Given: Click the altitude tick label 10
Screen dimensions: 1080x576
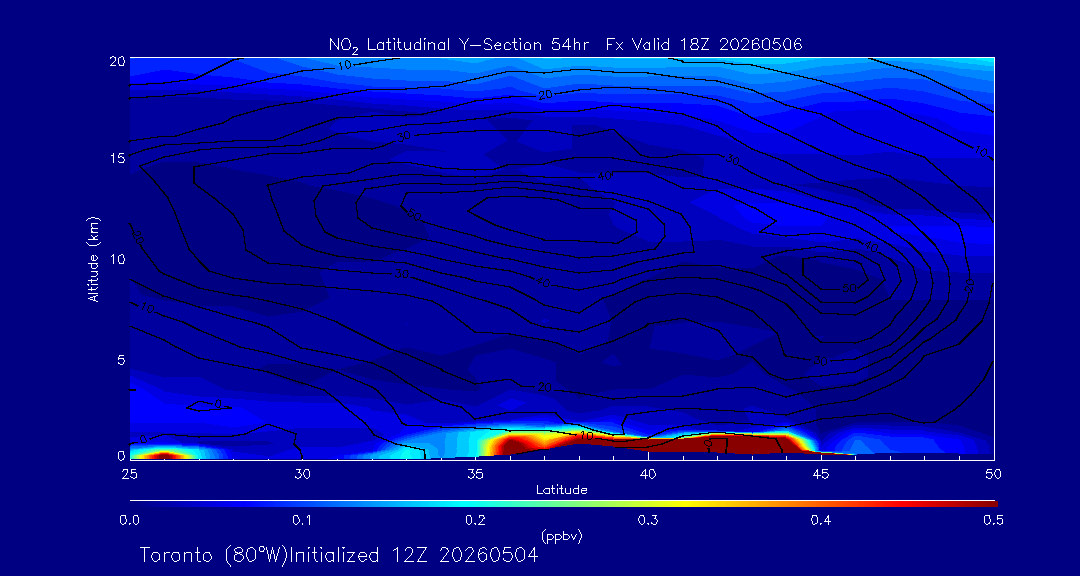Looking at the screenshot, I should [x=116, y=259].
